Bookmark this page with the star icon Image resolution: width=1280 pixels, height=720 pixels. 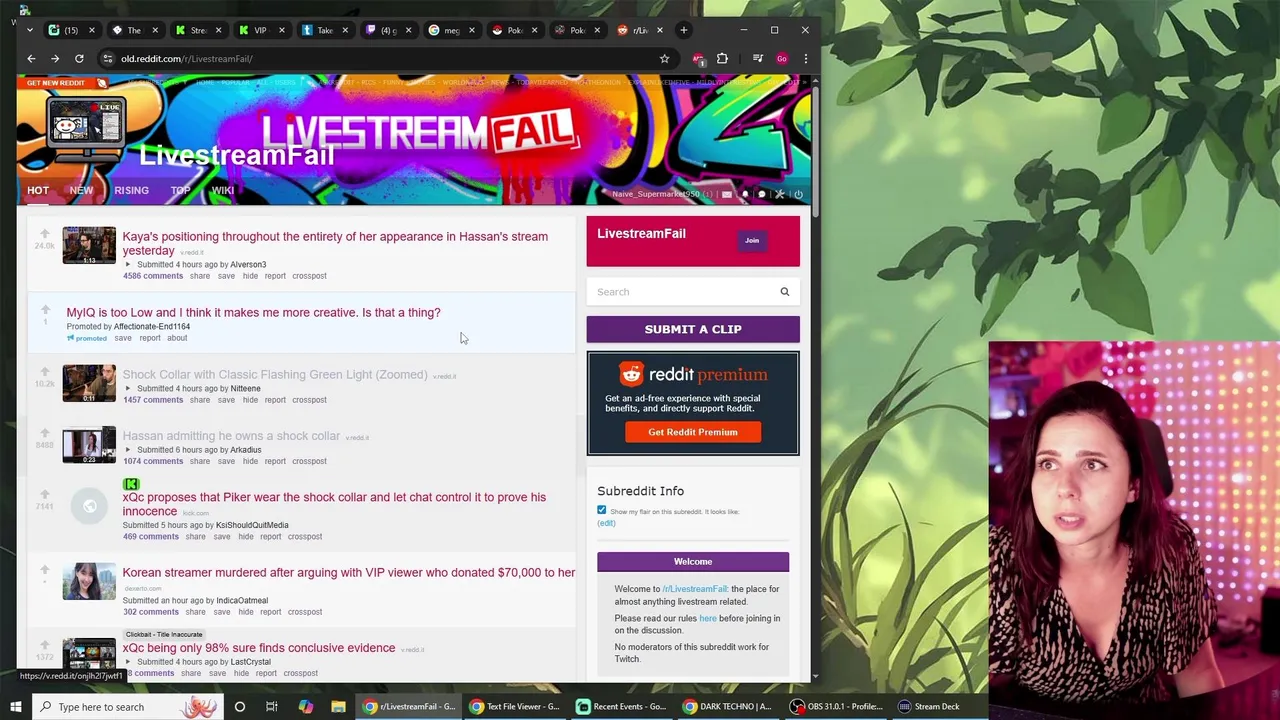664,58
